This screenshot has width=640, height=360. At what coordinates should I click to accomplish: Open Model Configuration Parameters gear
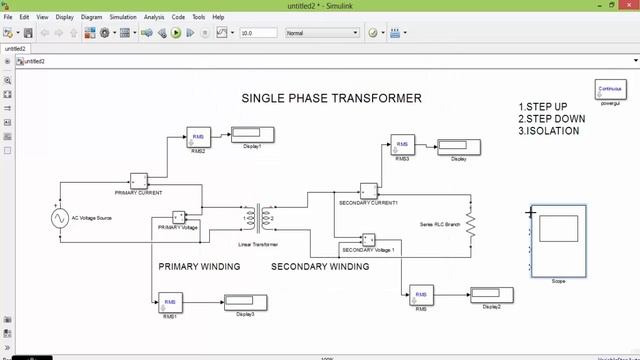click(x=104, y=33)
